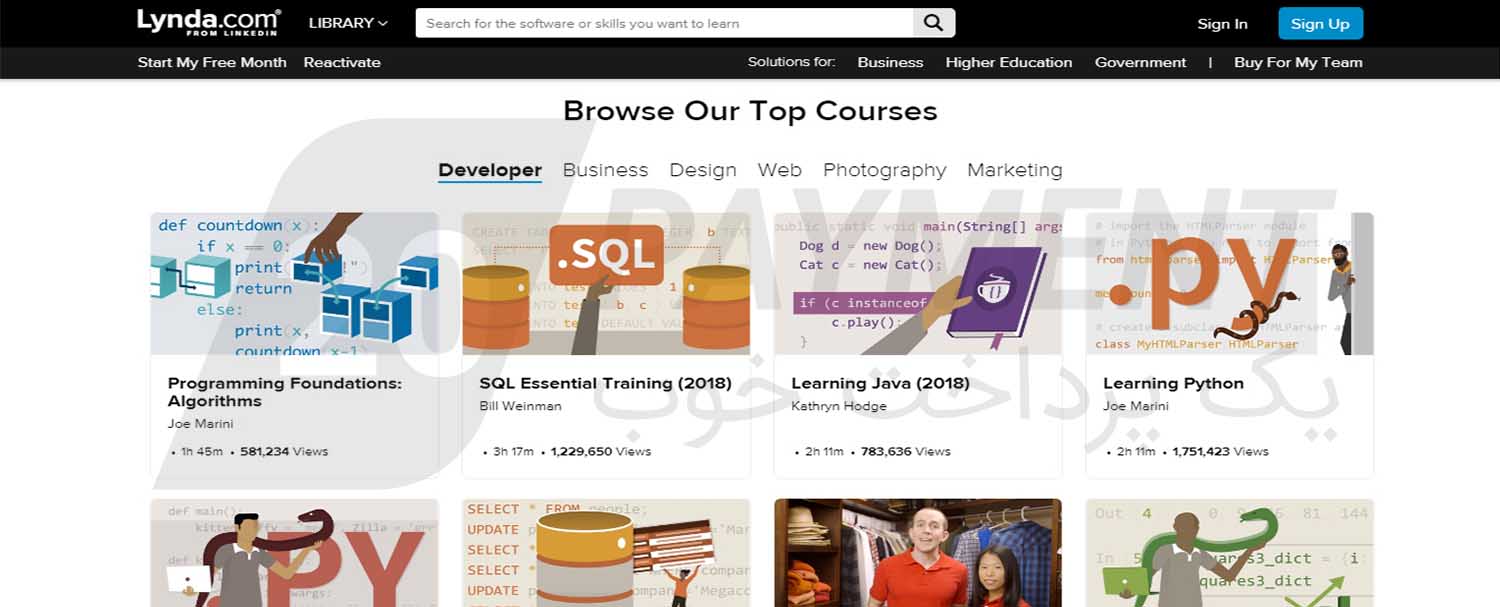The image size is (1500, 607).
Task: Switch to the Business courses tab
Action: click(605, 170)
